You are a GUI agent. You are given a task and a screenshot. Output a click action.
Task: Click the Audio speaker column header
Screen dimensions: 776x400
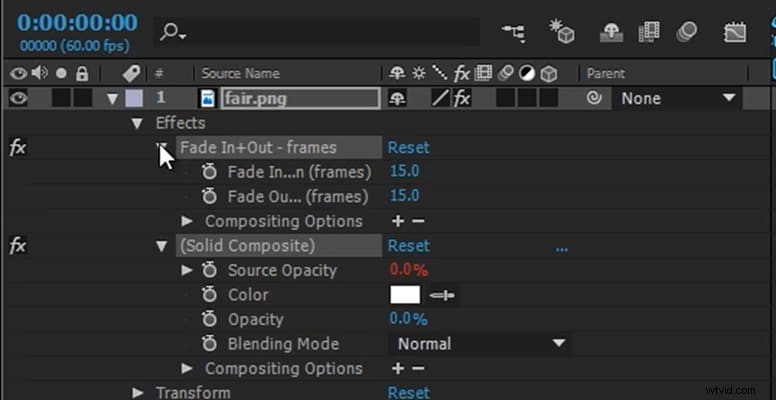(40, 74)
